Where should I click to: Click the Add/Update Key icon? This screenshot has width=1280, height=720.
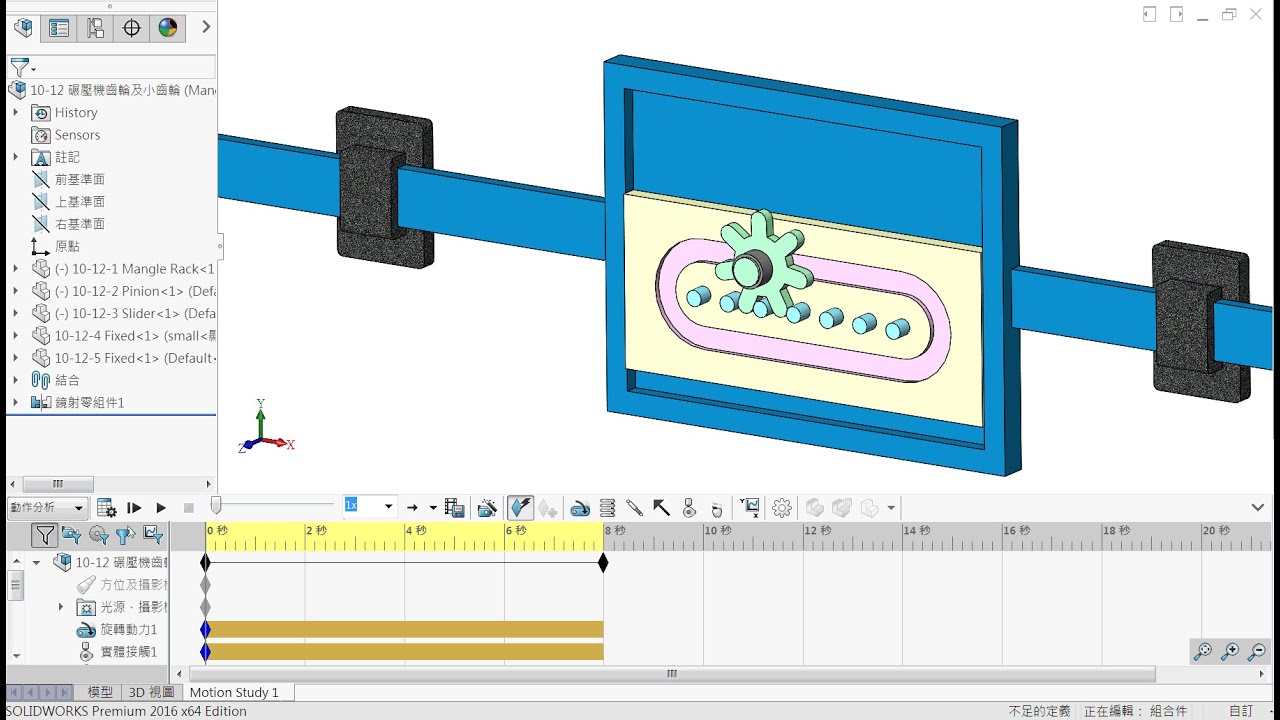(x=547, y=508)
